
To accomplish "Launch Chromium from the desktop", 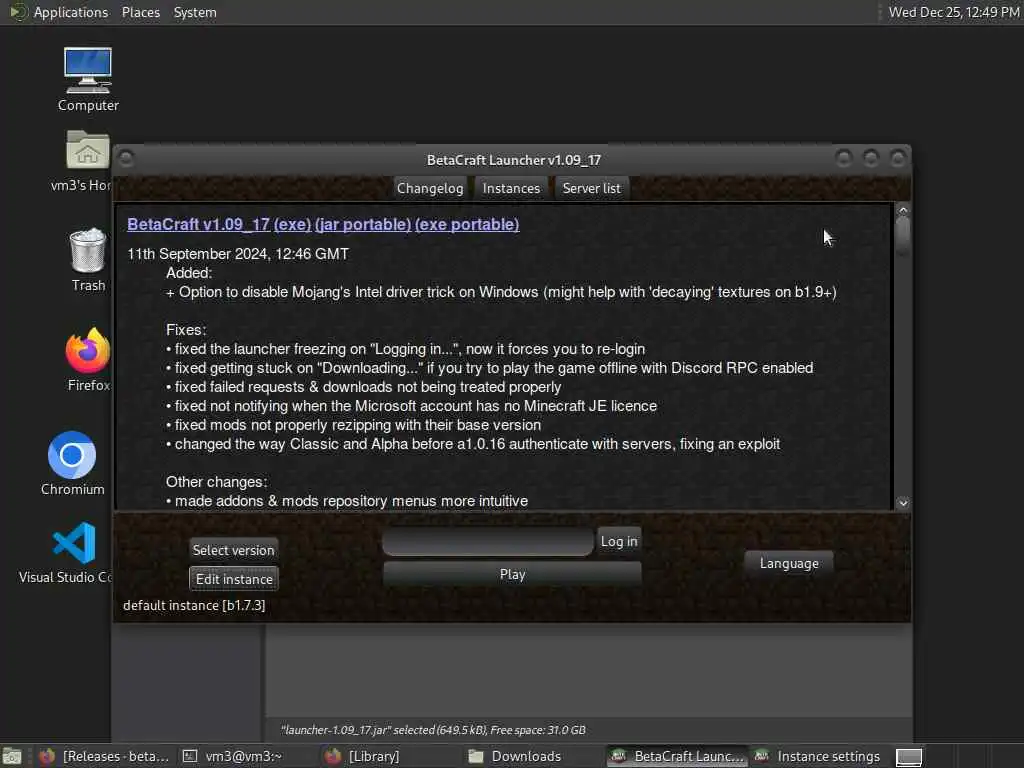I will click(x=72, y=463).
